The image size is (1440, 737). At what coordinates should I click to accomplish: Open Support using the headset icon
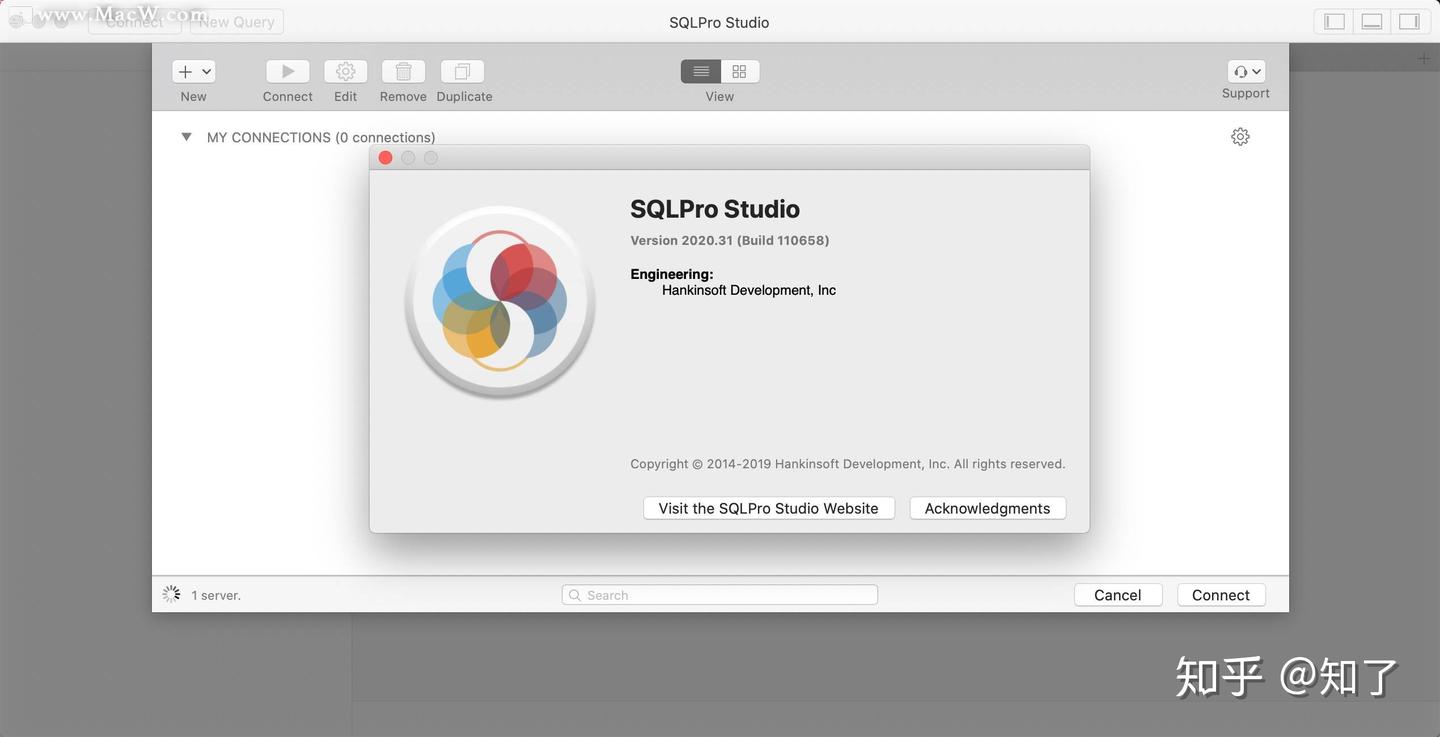tap(1239, 71)
